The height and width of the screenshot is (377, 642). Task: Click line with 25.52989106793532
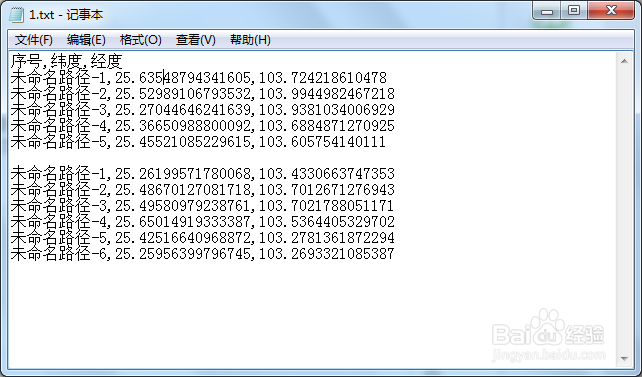(203, 94)
